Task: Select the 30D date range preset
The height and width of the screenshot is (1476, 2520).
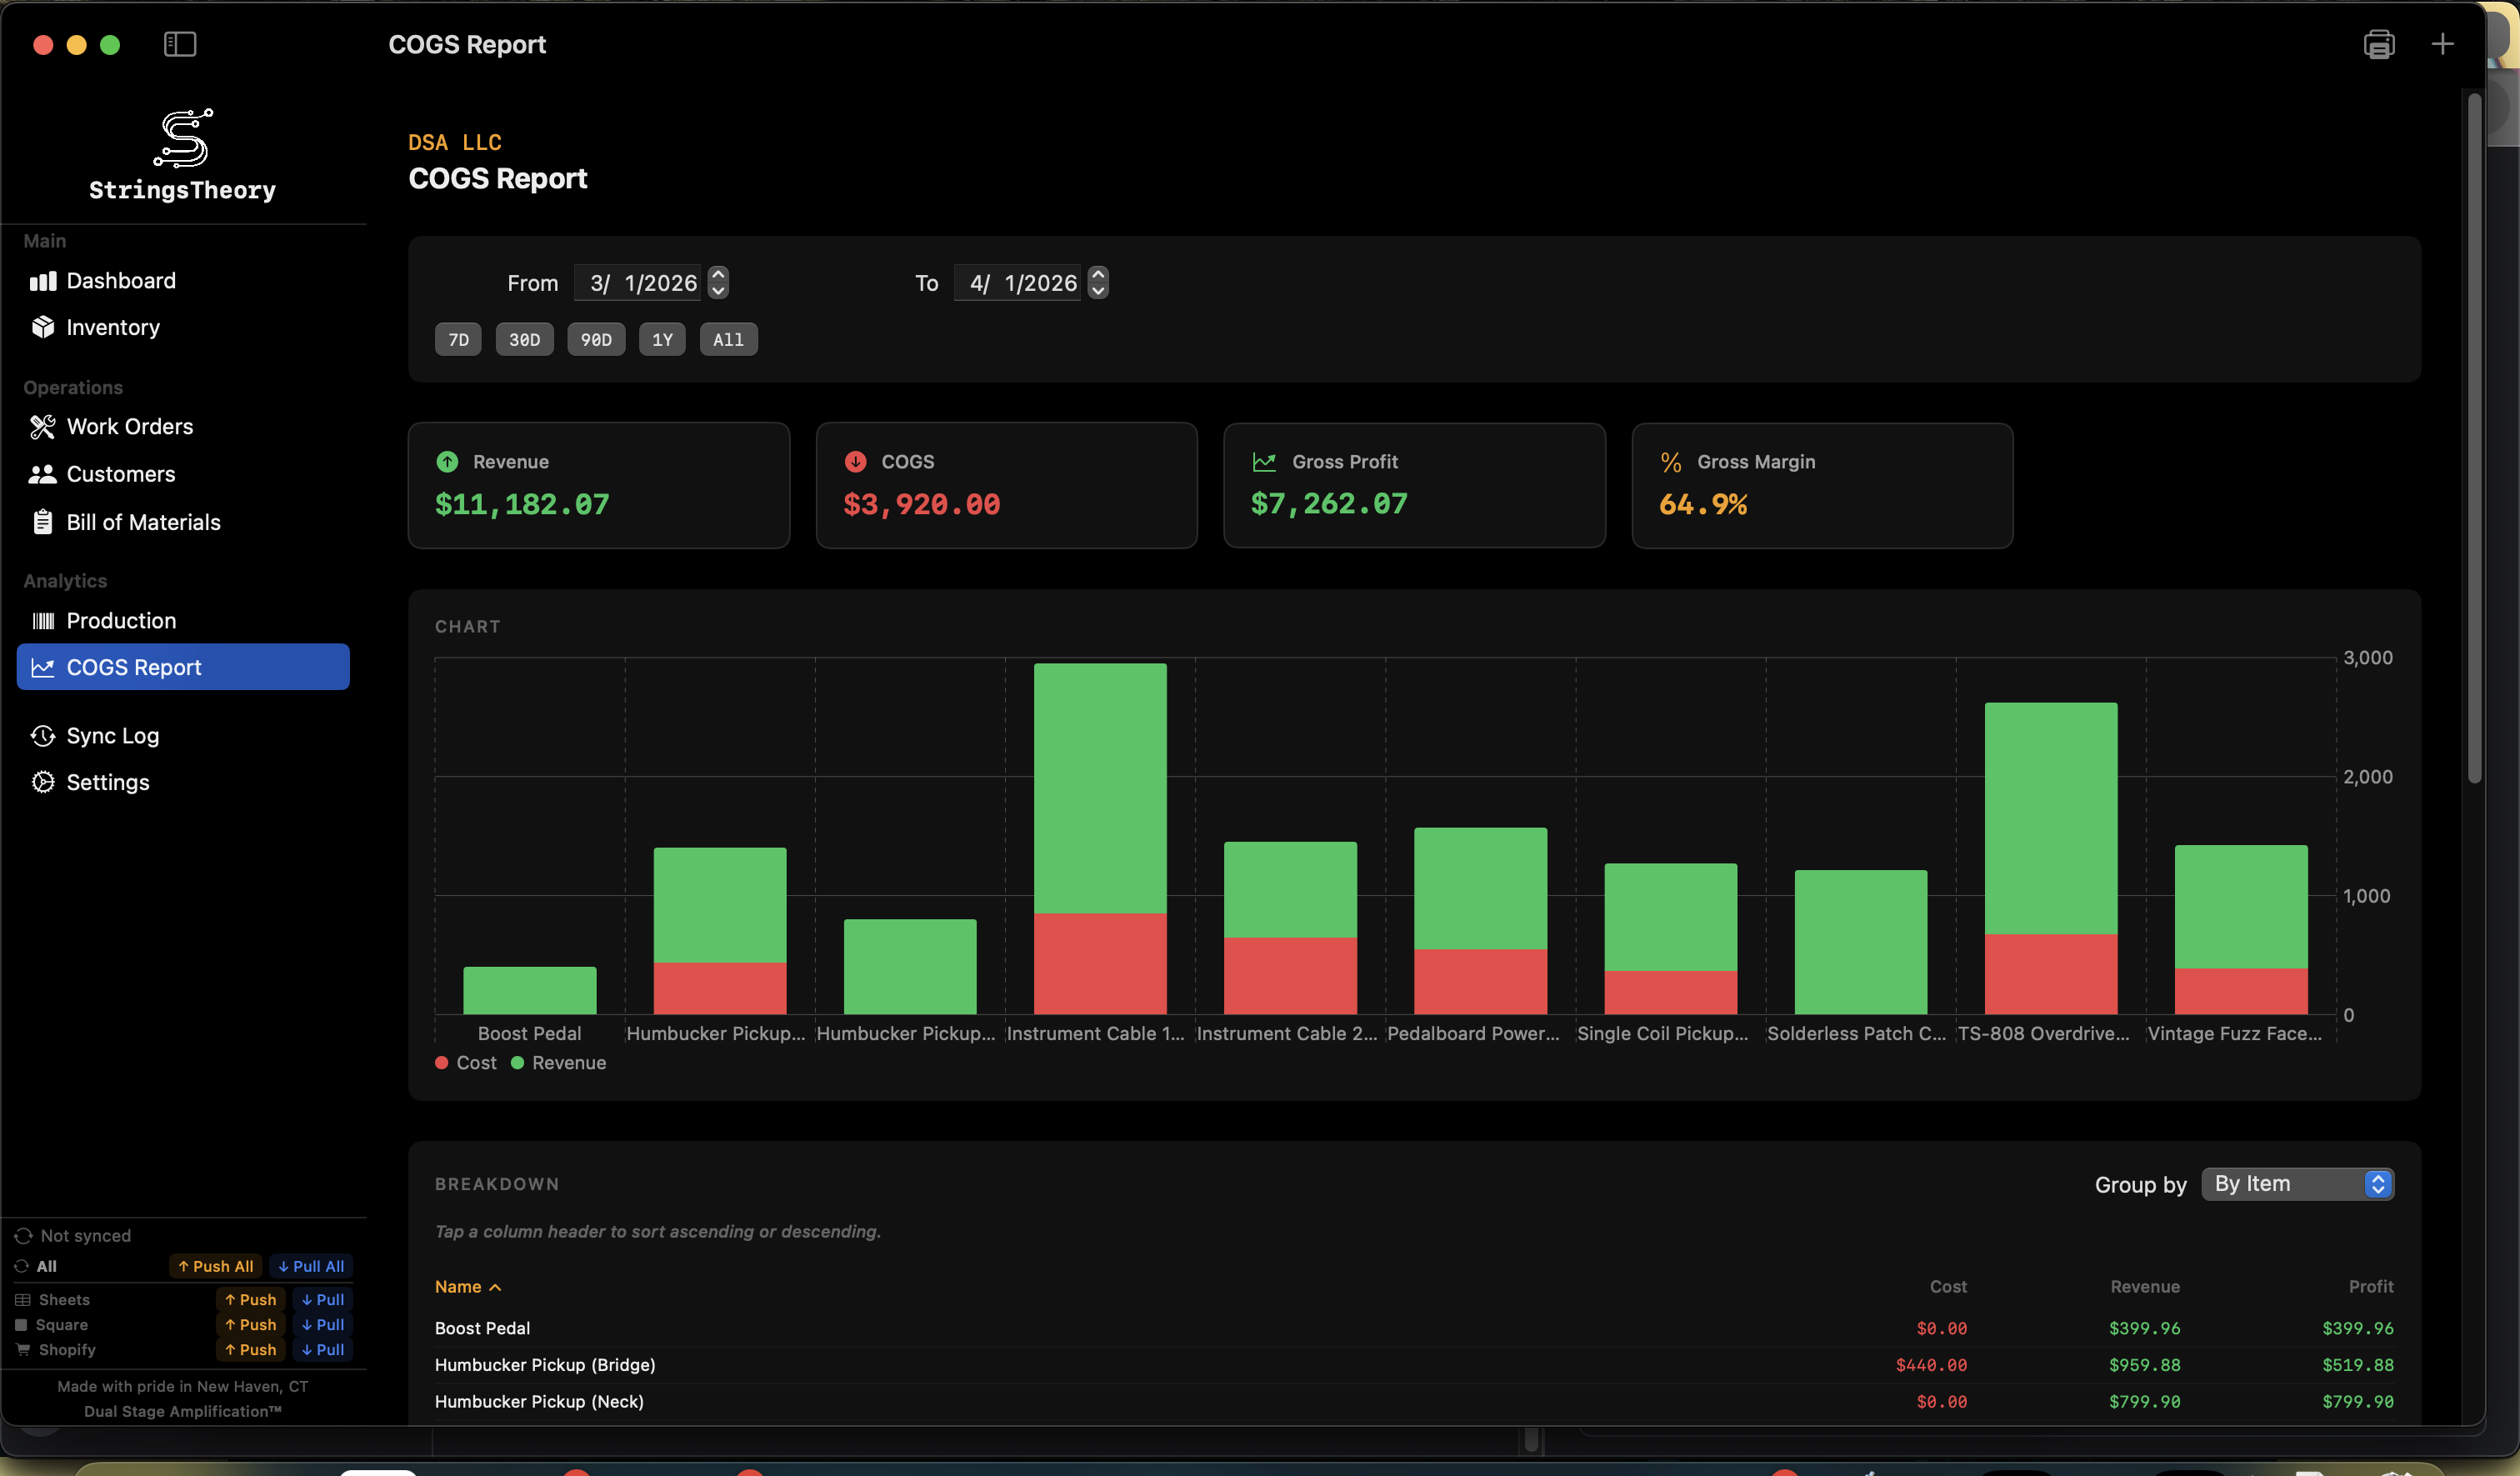Action: tap(524, 340)
